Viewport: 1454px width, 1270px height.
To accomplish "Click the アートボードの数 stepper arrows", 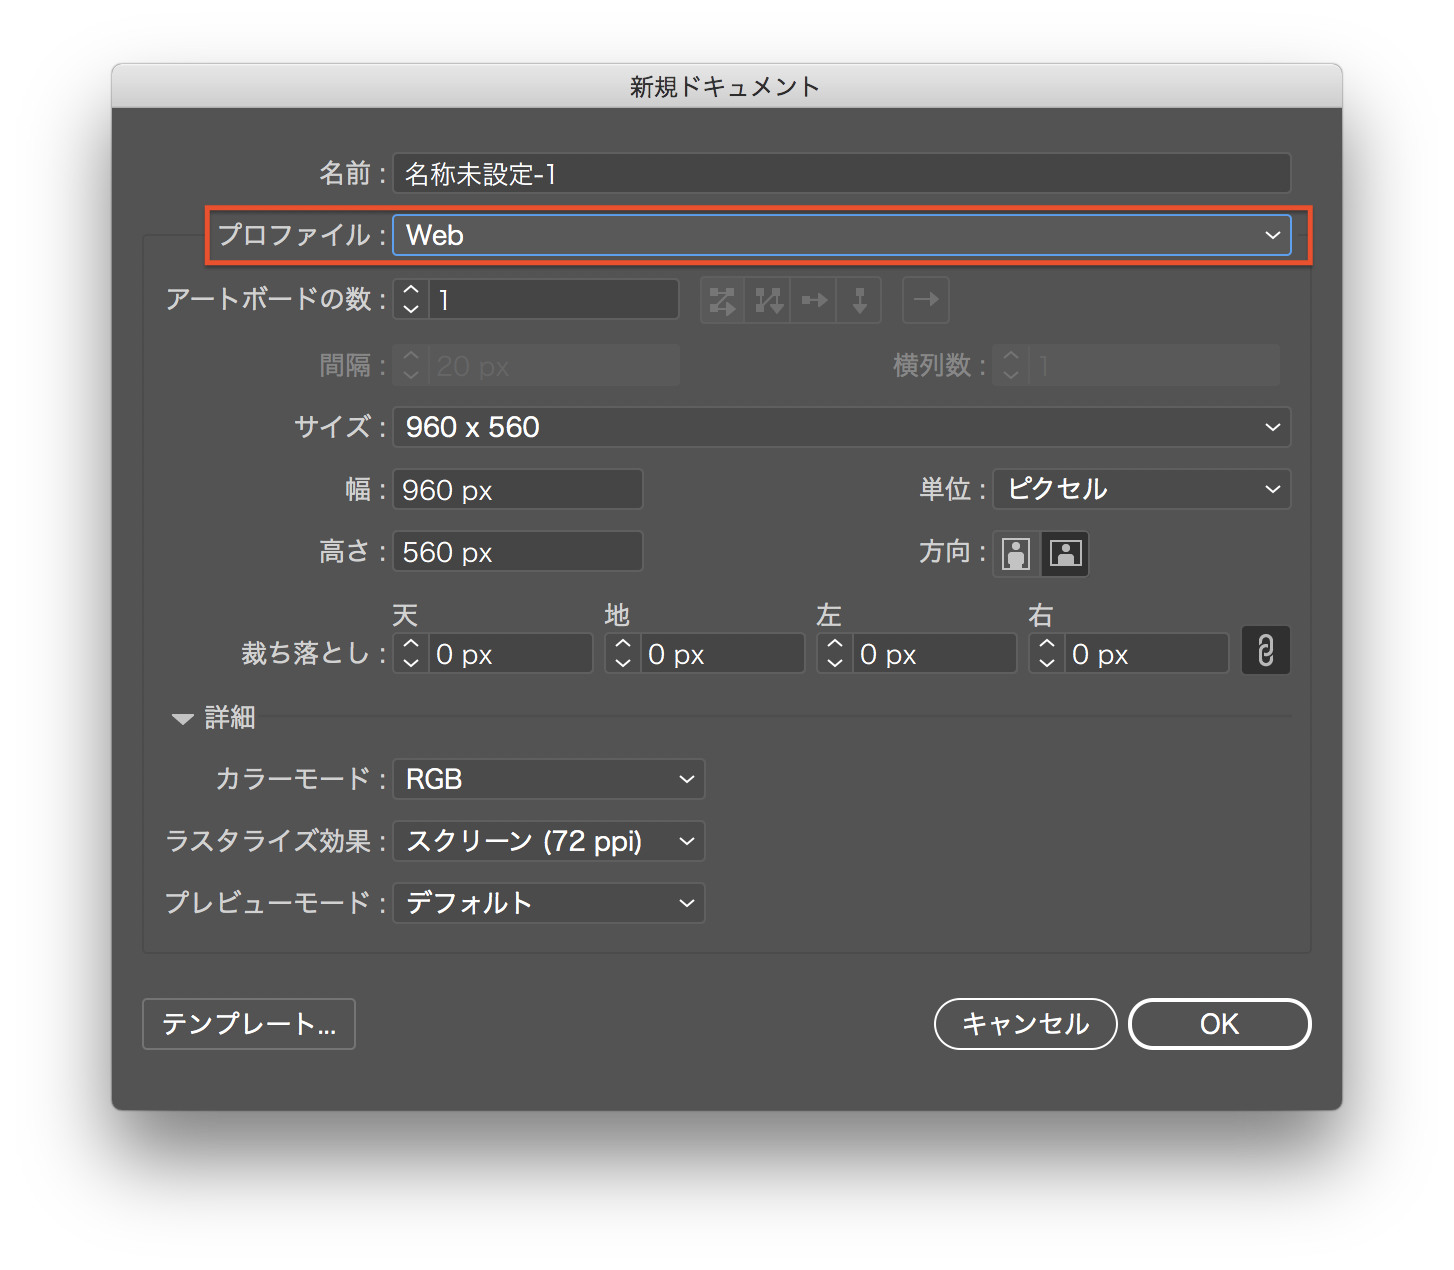I will coord(411,299).
